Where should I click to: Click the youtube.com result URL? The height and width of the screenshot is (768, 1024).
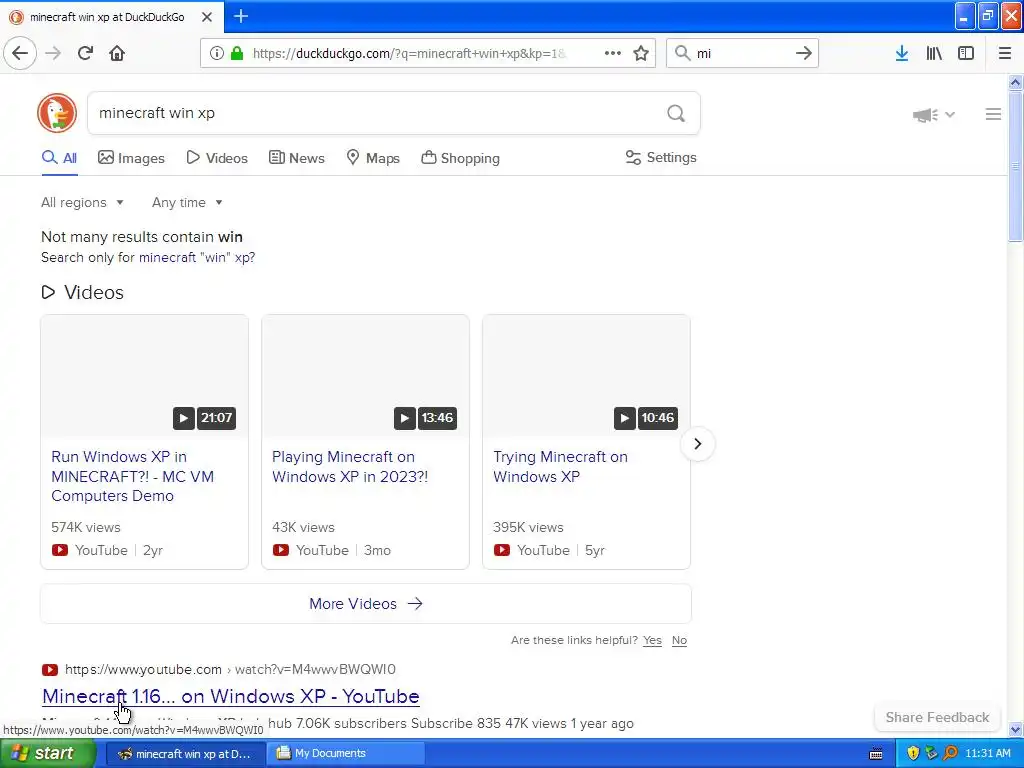coord(230,669)
